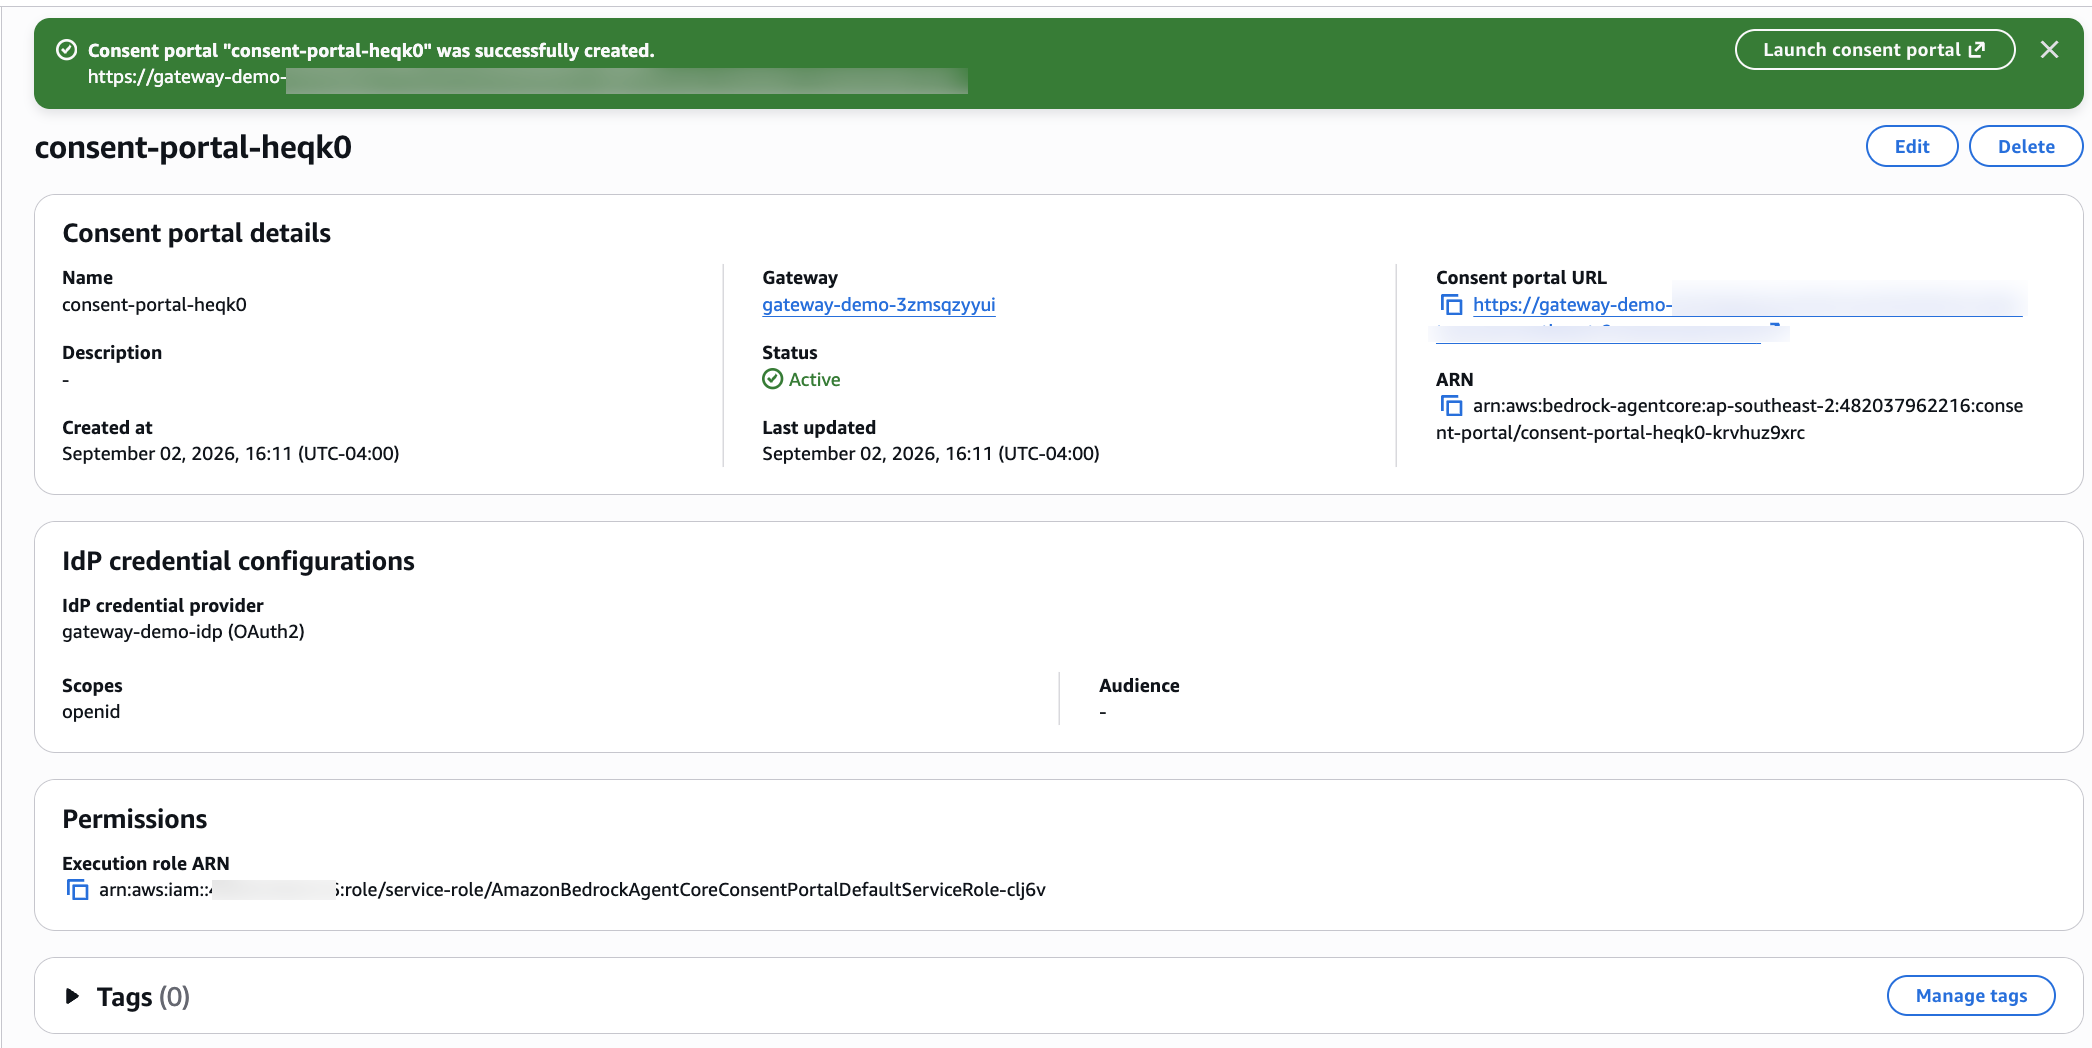Open the Consent portal URL link
The image size is (2092, 1048).
tap(1747, 305)
